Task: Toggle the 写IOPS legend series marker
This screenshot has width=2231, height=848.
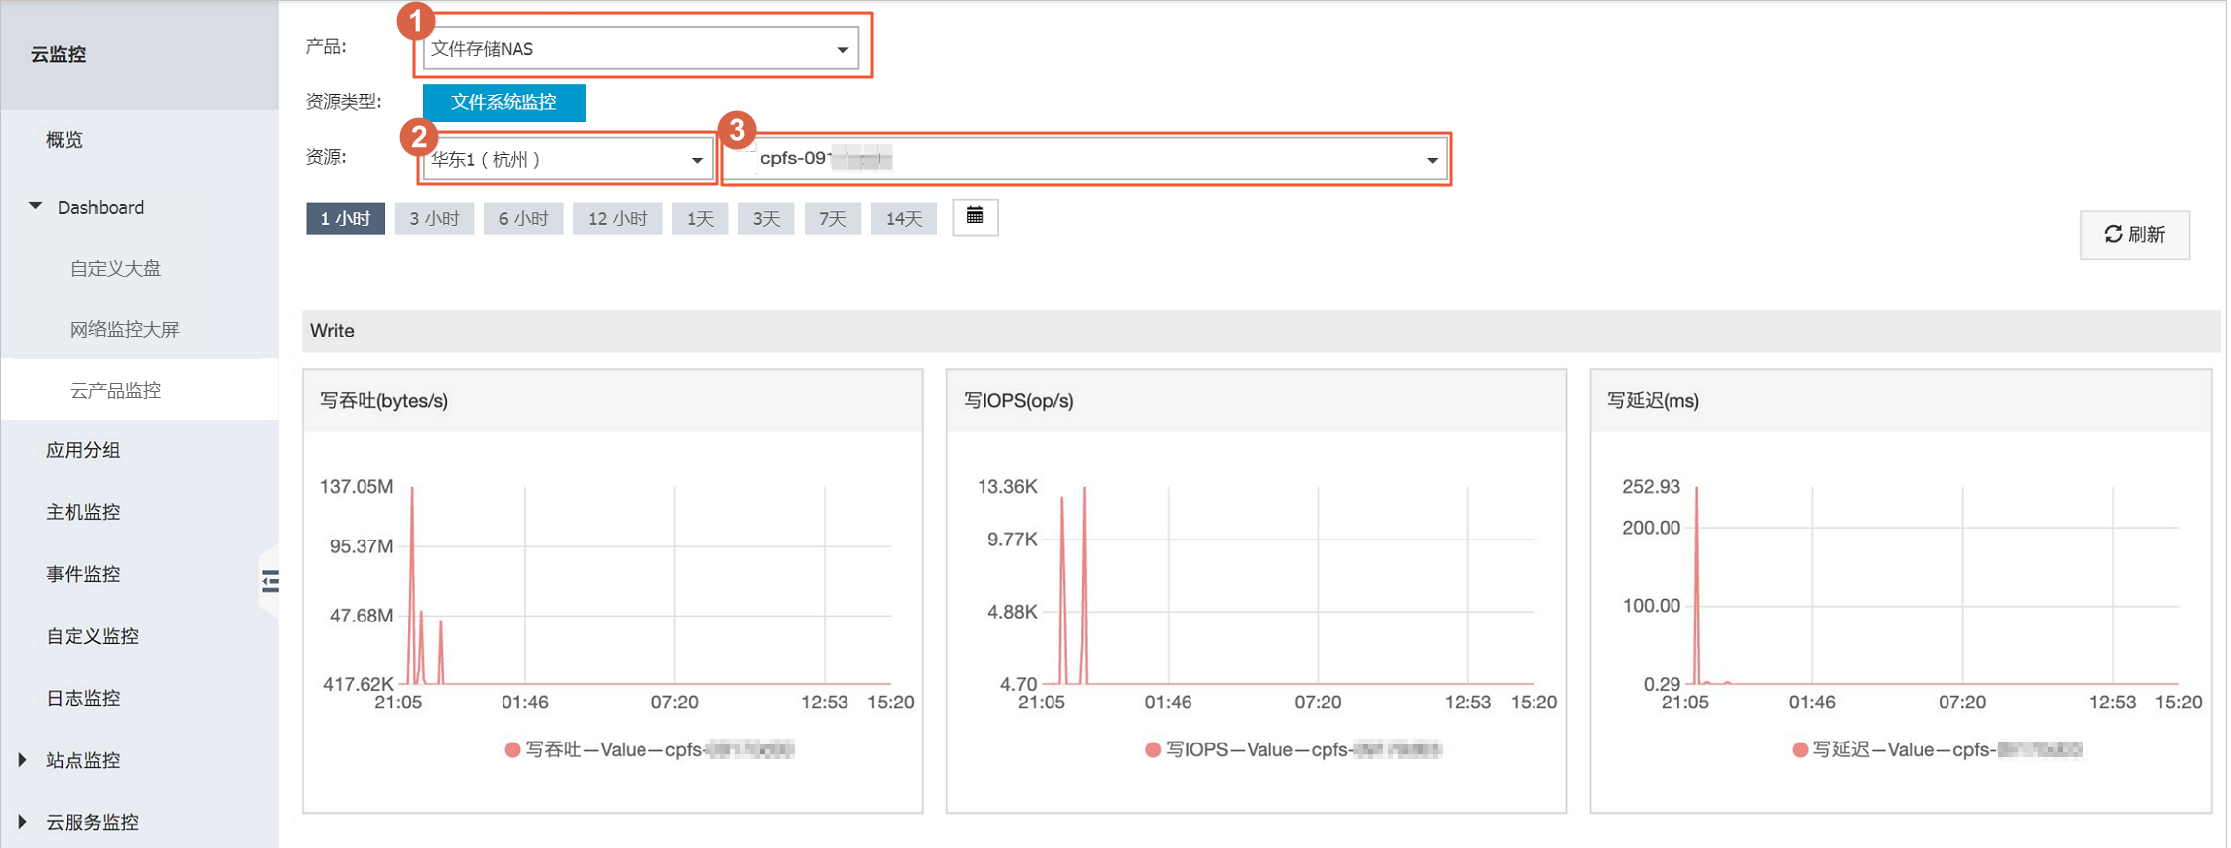Action: pos(1153,749)
